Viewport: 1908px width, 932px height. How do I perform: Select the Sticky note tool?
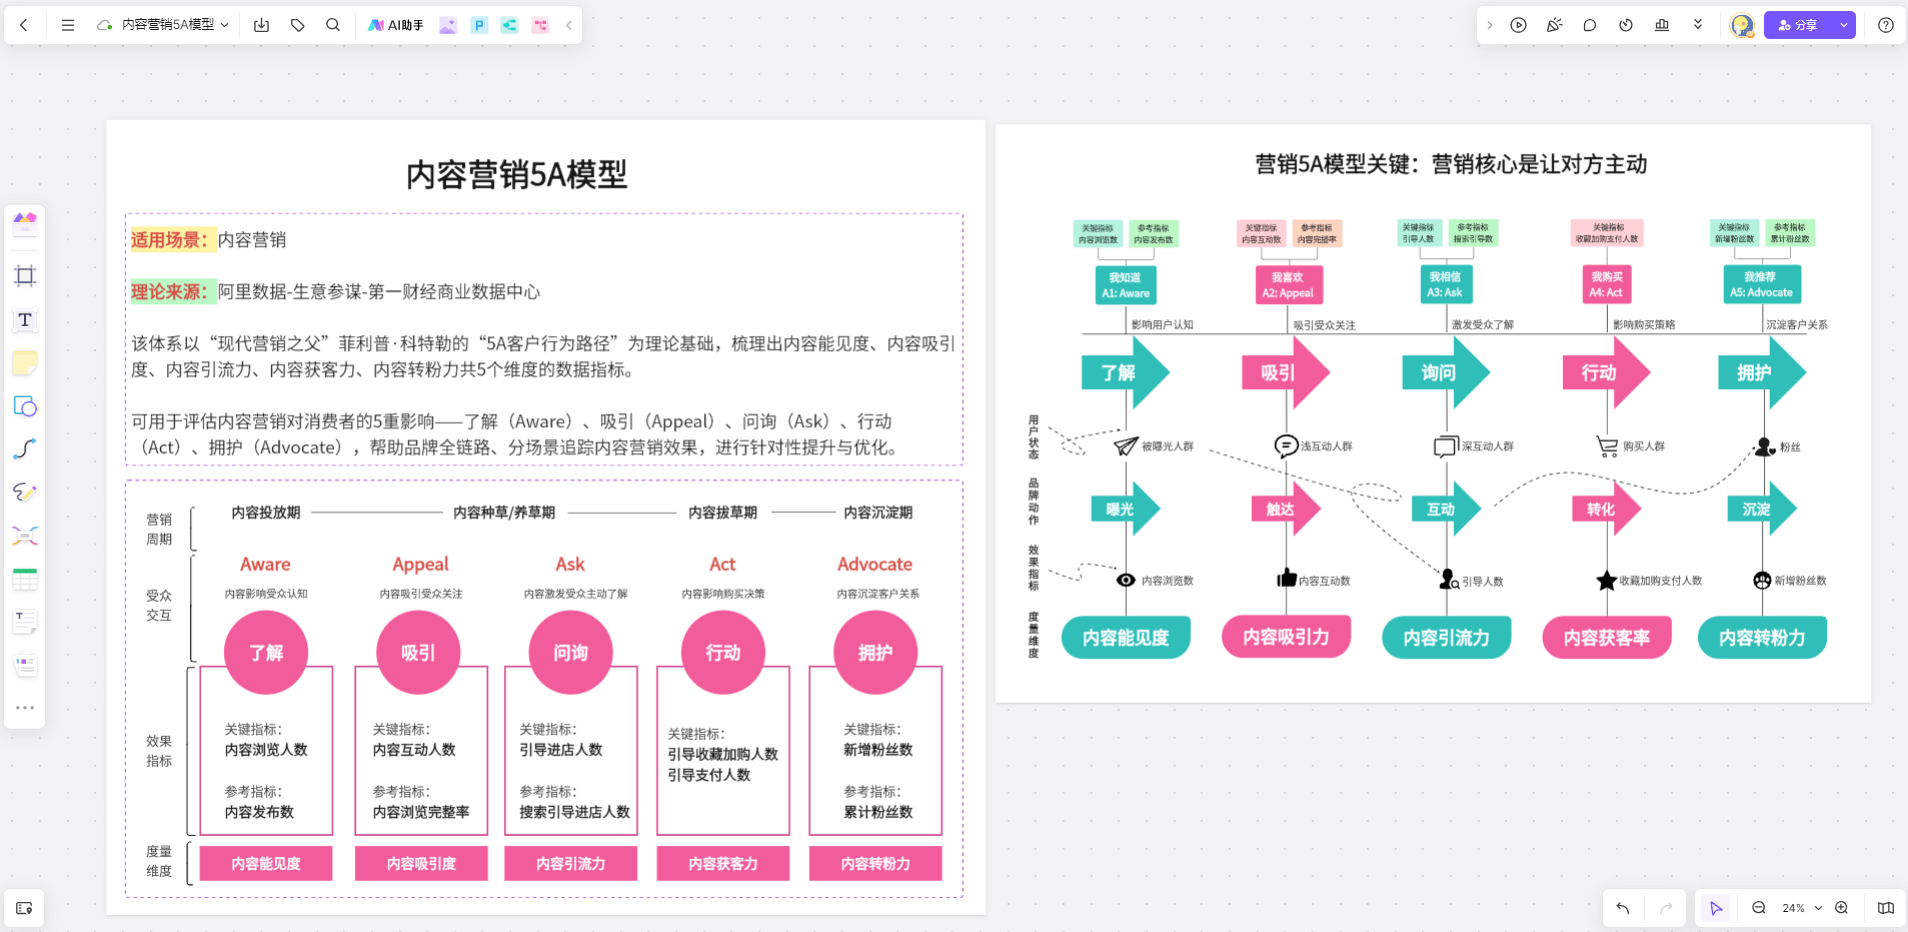(25, 363)
